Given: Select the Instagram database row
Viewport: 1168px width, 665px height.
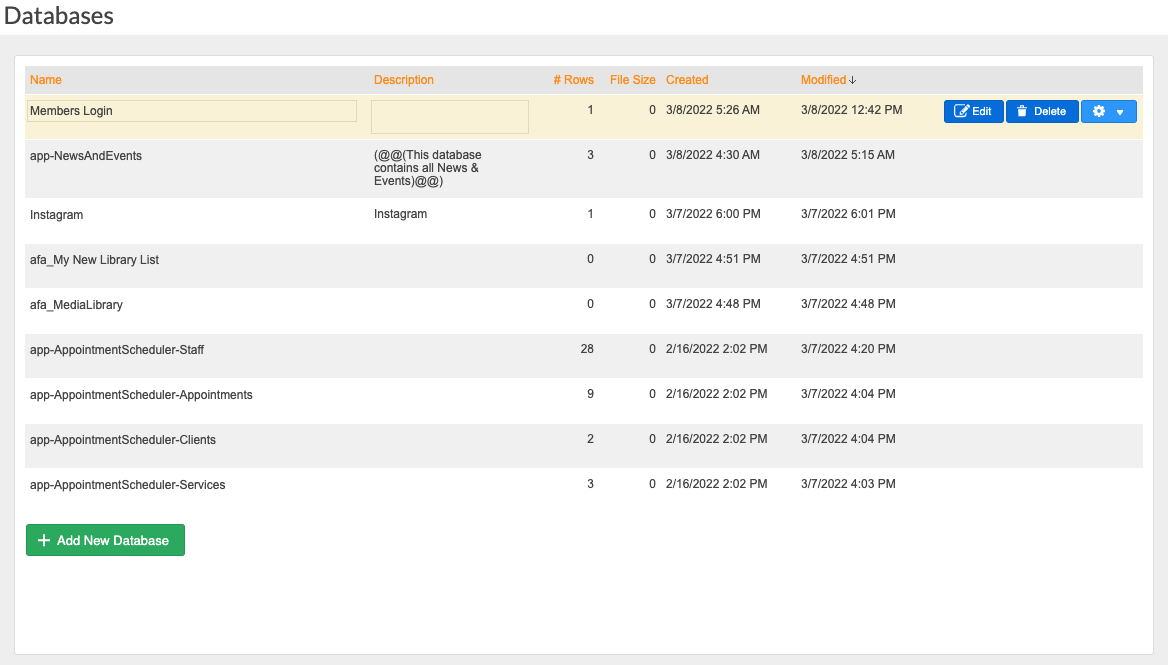Looking at the screenshot, I should click(57, 215).
